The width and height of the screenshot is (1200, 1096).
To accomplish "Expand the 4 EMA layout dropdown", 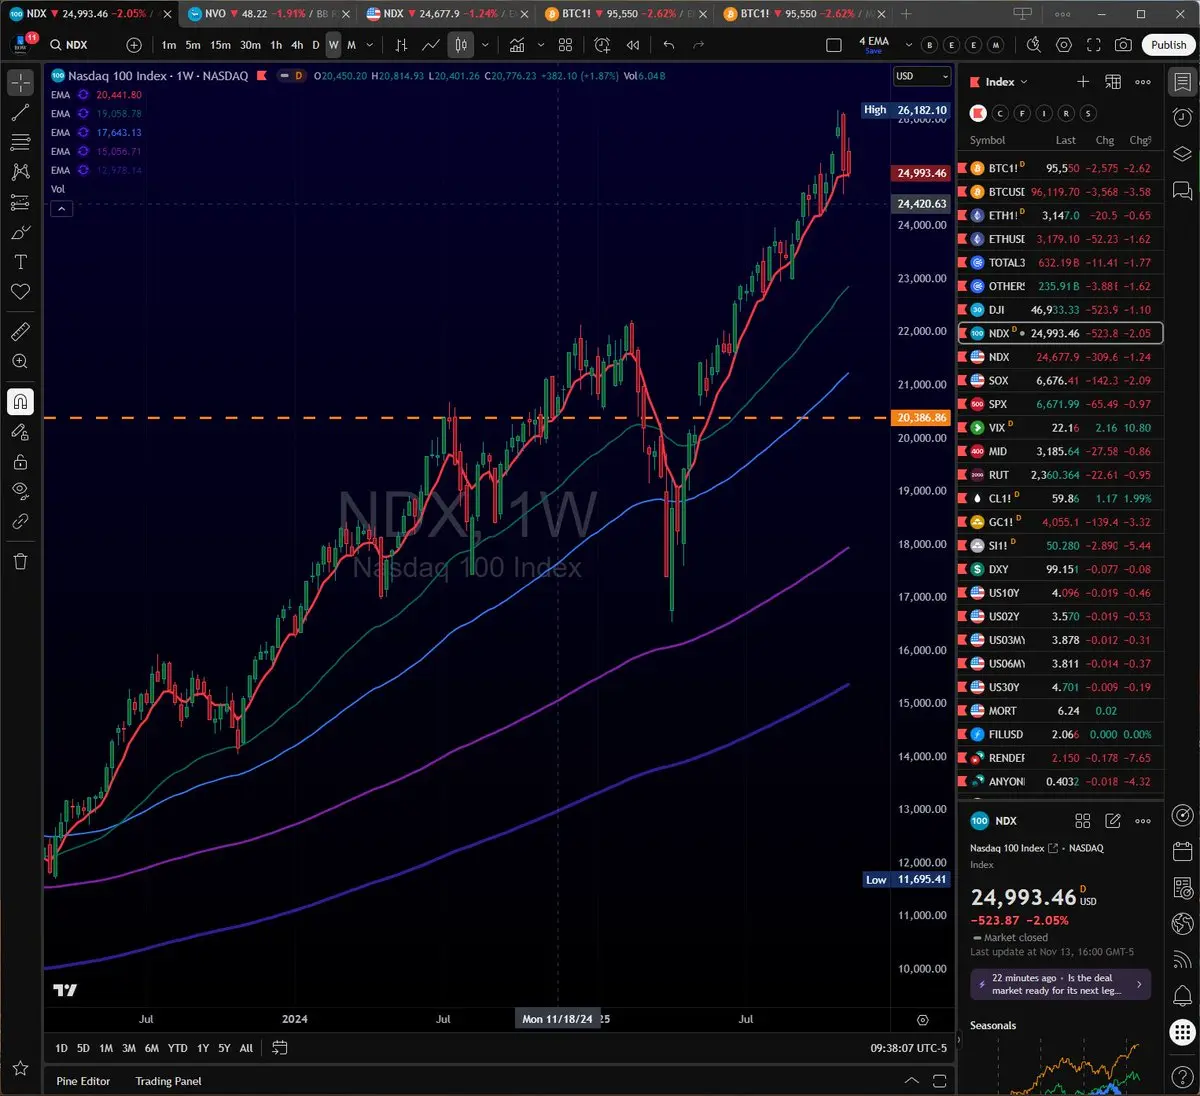I will (908, 45).
